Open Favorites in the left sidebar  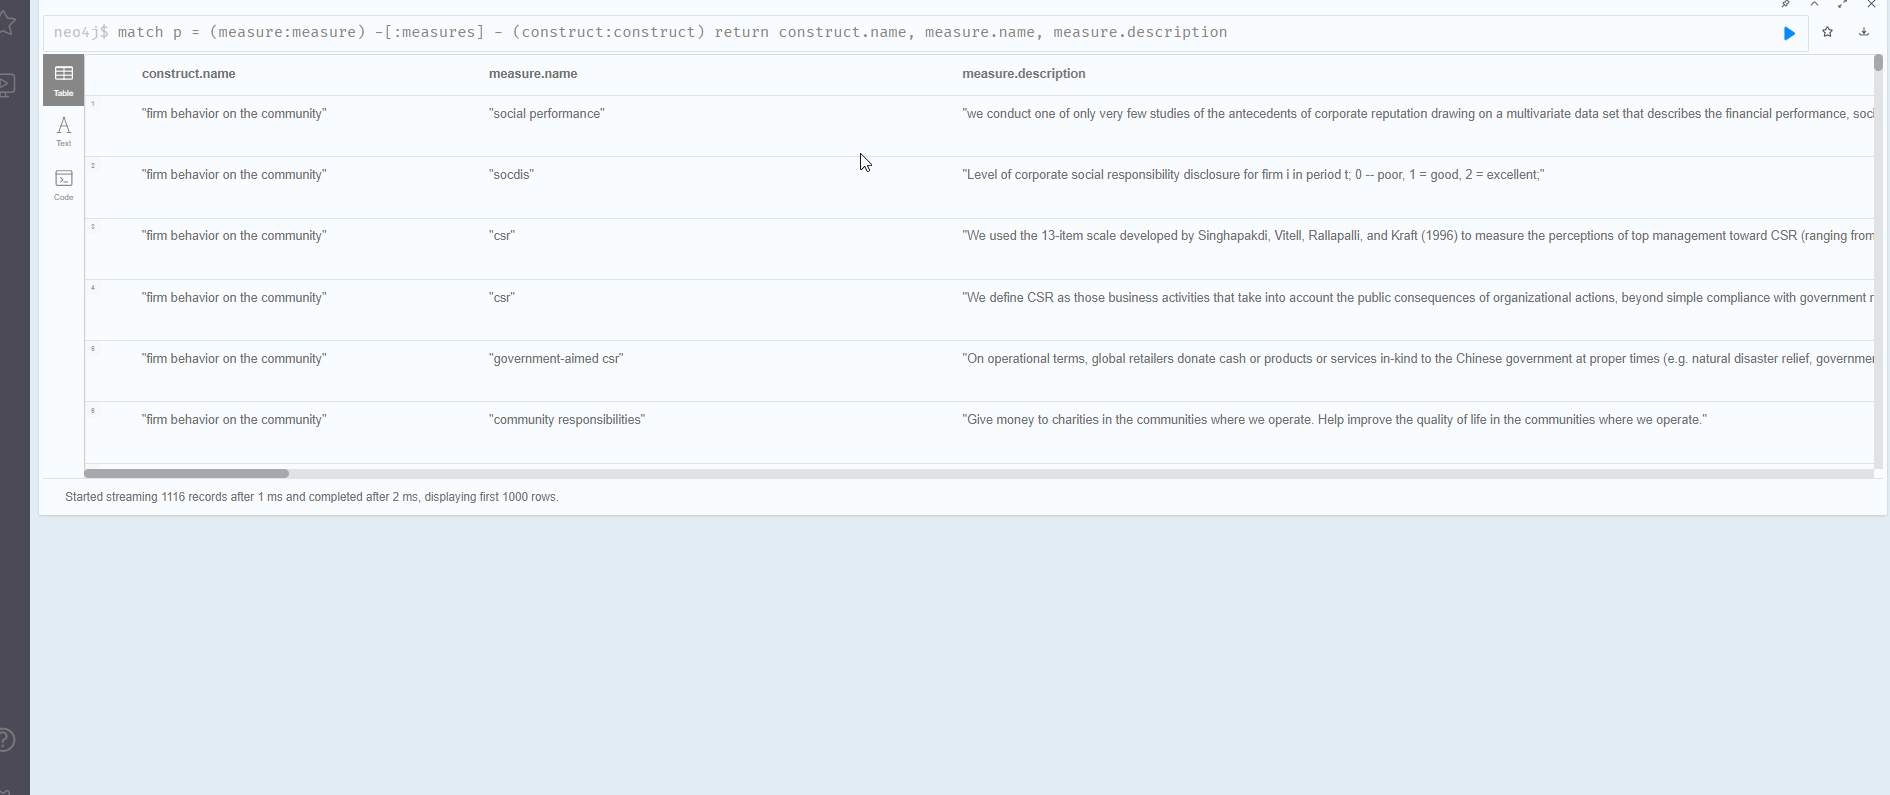[x=8, y=22]
